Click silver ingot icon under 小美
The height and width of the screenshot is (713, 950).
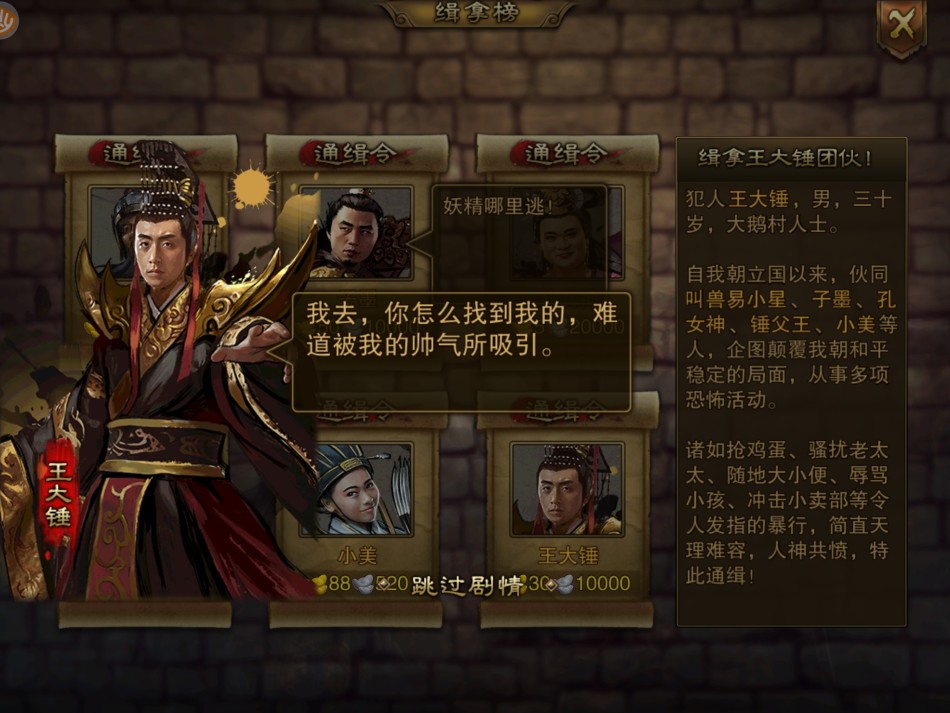[x=364, y=584]
